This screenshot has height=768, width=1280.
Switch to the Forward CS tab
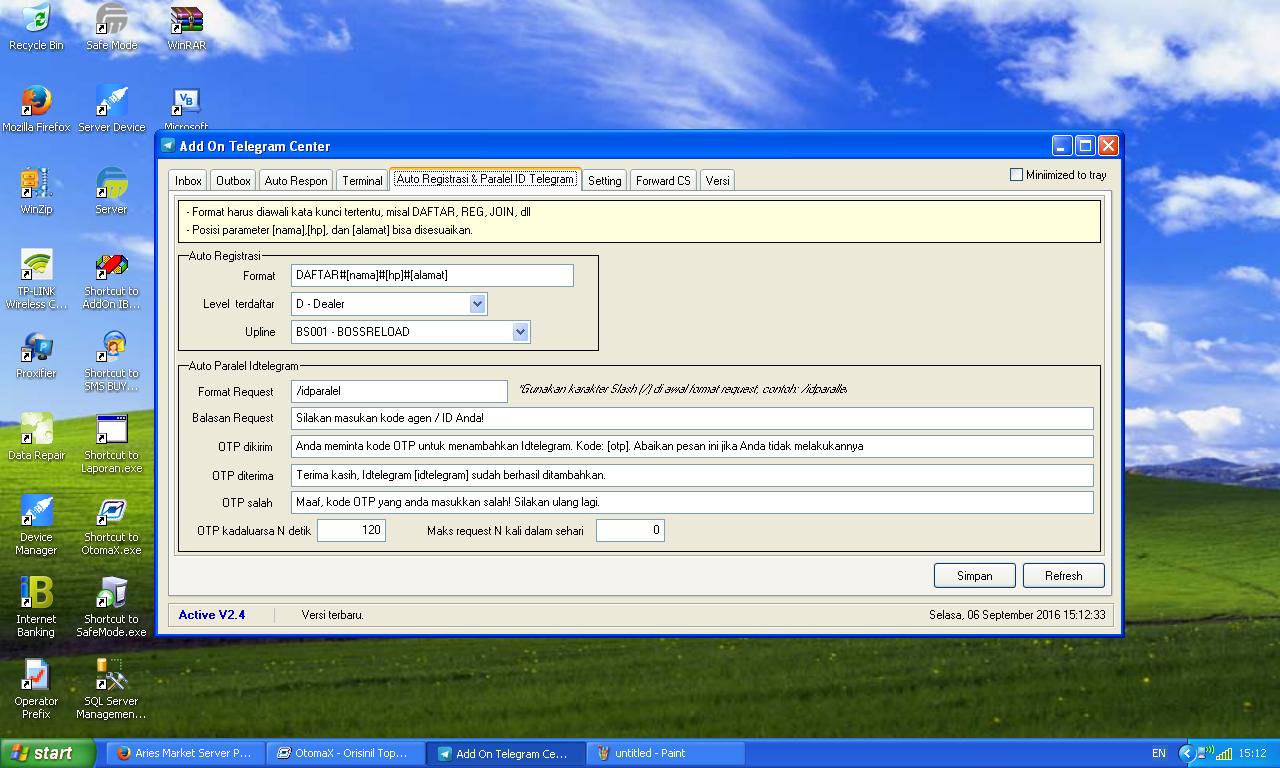(x=663, y=180)
